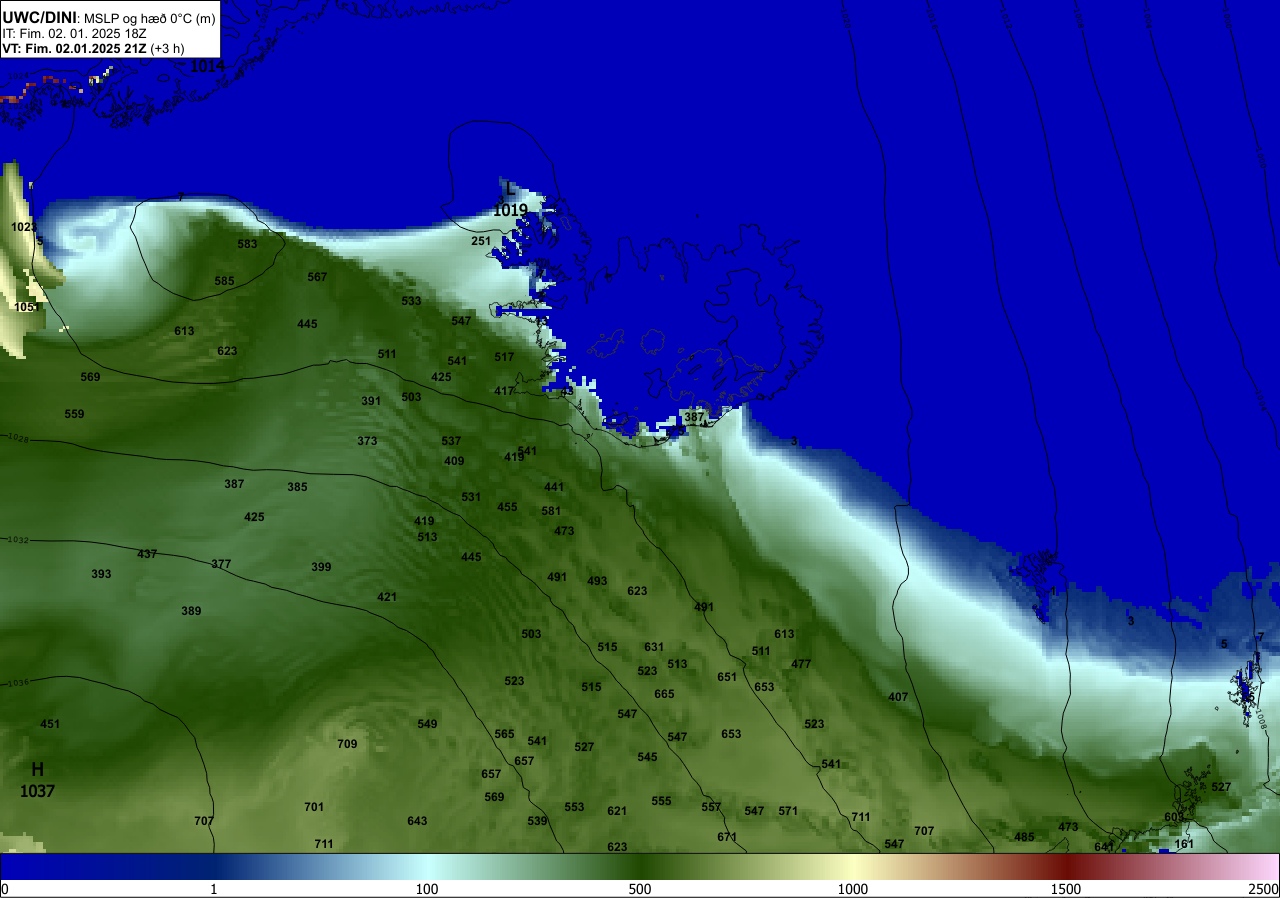The width and height of the screenshot is (1280, 898).
Task: Click the 709 height value
Action: (x=347, y=744)
